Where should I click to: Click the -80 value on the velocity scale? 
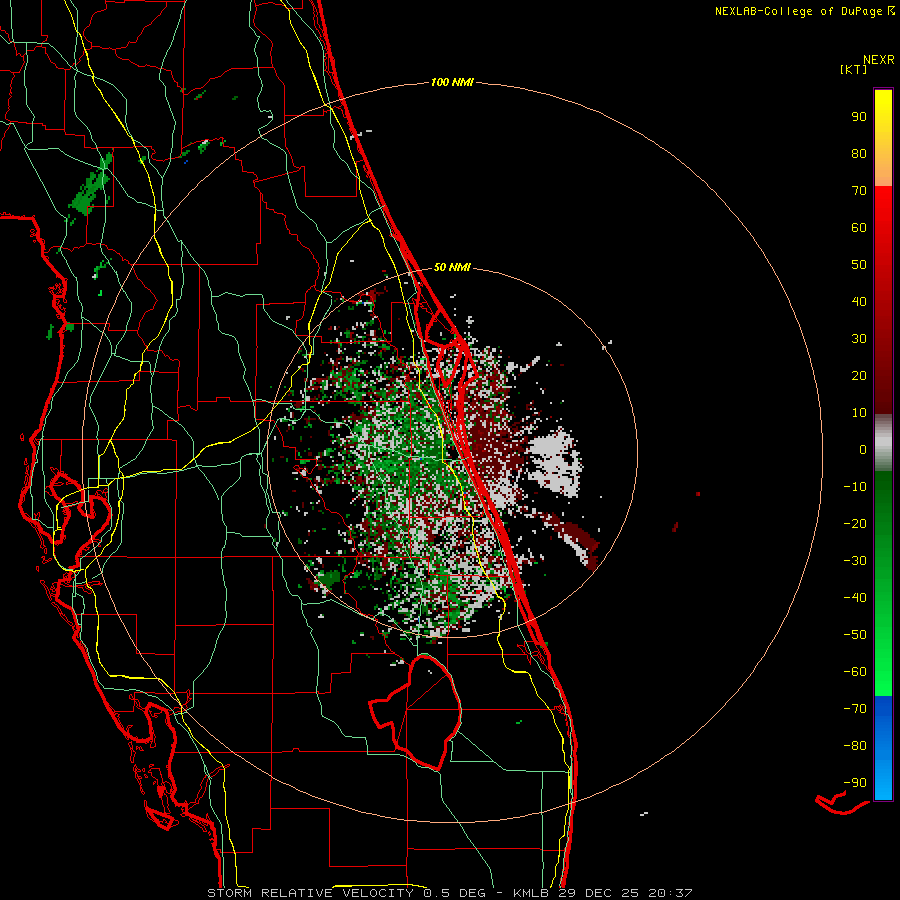[855, 746]
